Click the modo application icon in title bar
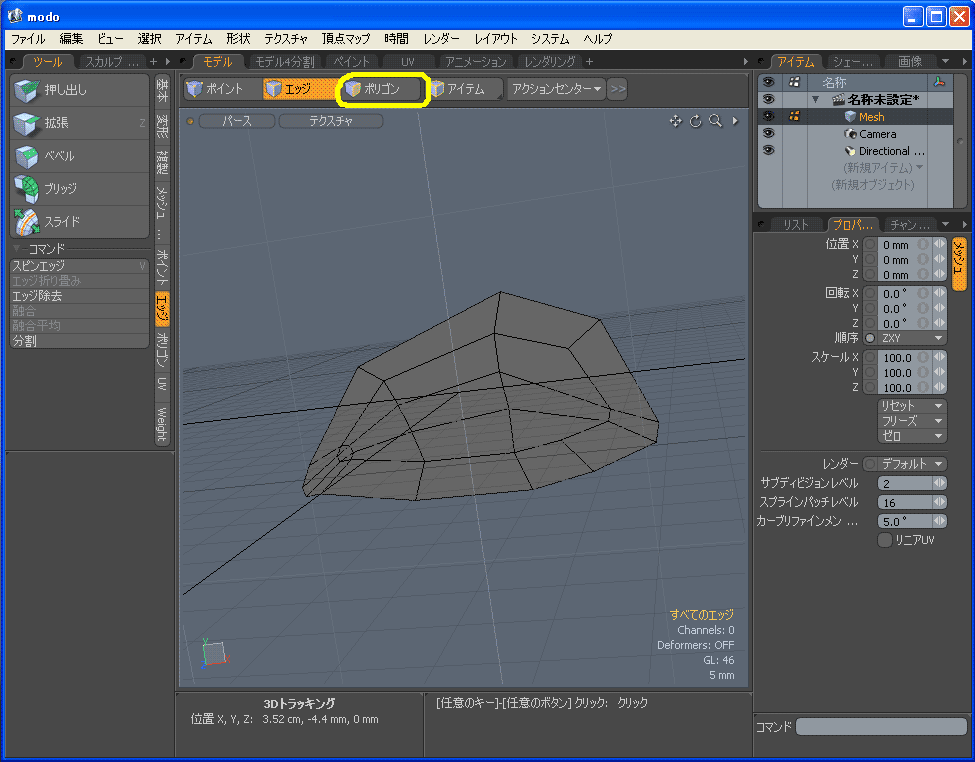 pos(15,16)
